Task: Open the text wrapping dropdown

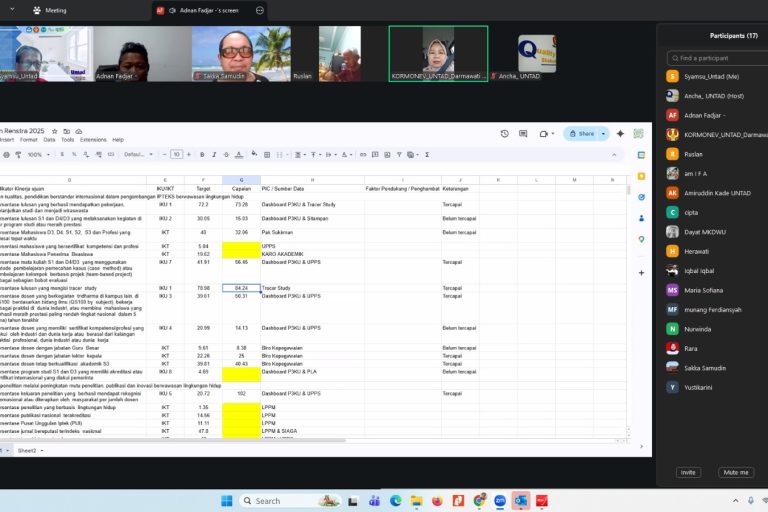Action: pos(330,155)
